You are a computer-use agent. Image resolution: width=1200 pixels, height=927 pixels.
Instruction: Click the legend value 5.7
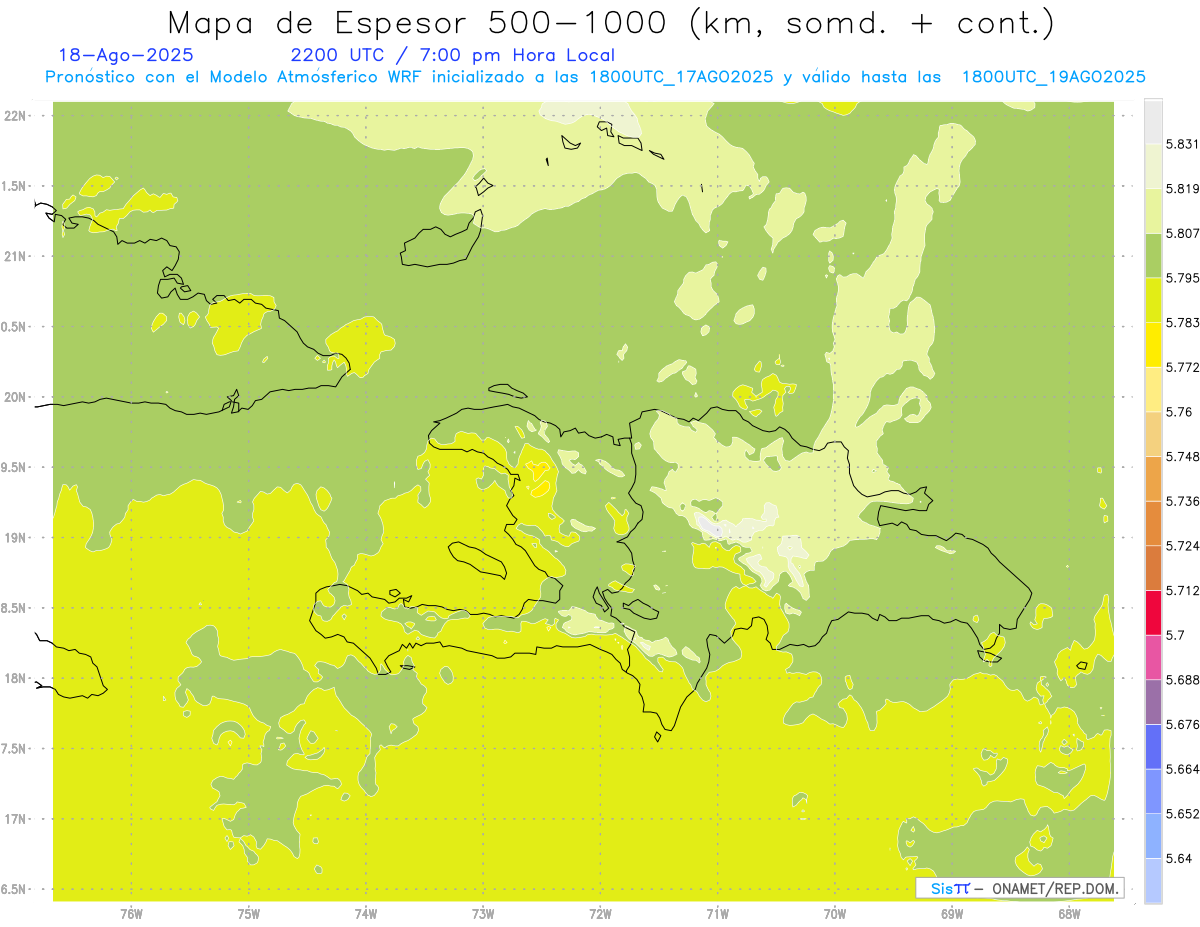coord(1175,635)
